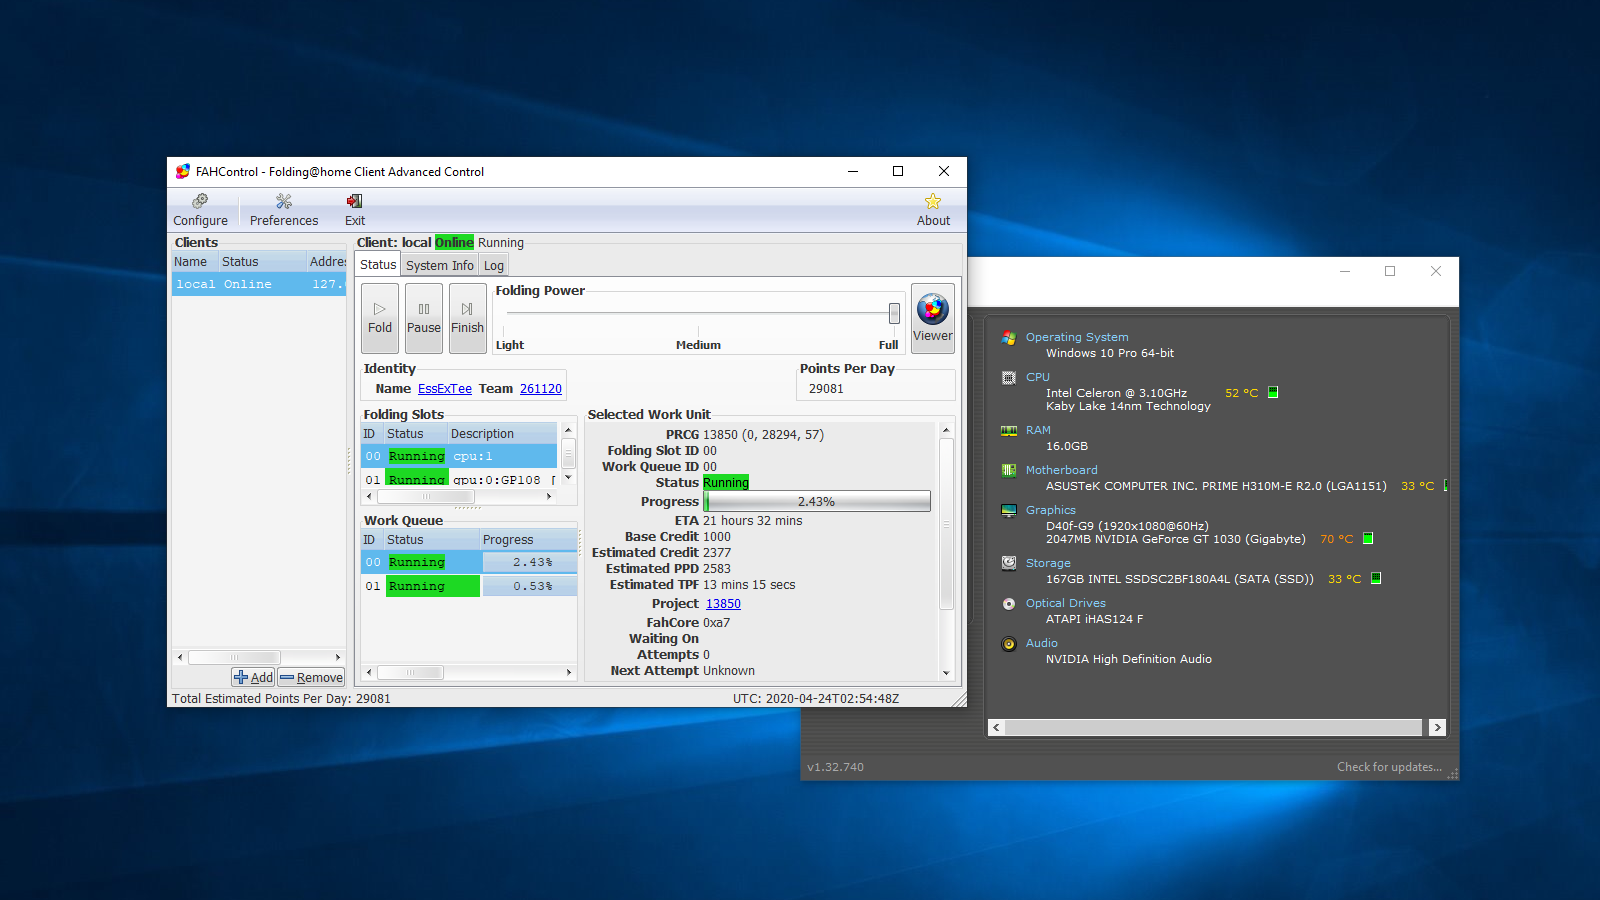Open the Optical Drives section in Speccy

pyautogui.click(x=1066, y=603)
